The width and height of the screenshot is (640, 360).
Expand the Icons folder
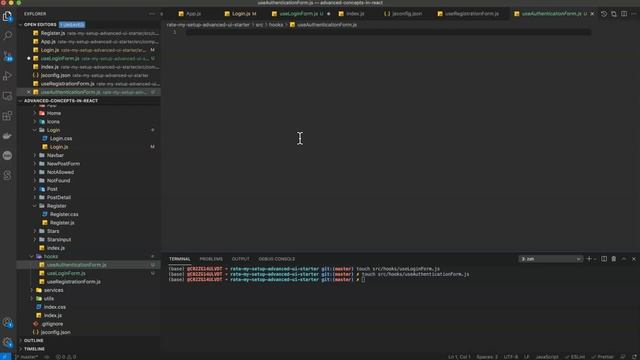[x=53, y=122]
